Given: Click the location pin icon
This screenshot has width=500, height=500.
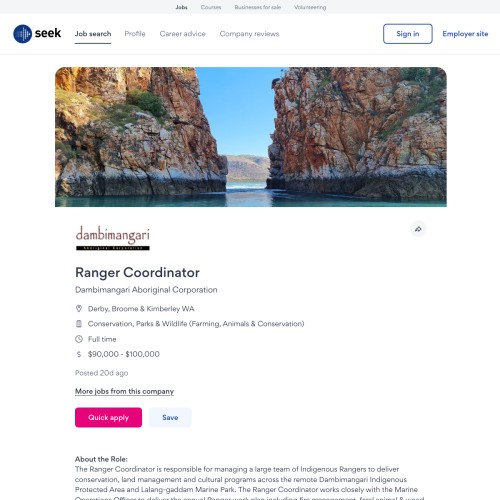Looking at the screenshot, I should coord(79,308).
